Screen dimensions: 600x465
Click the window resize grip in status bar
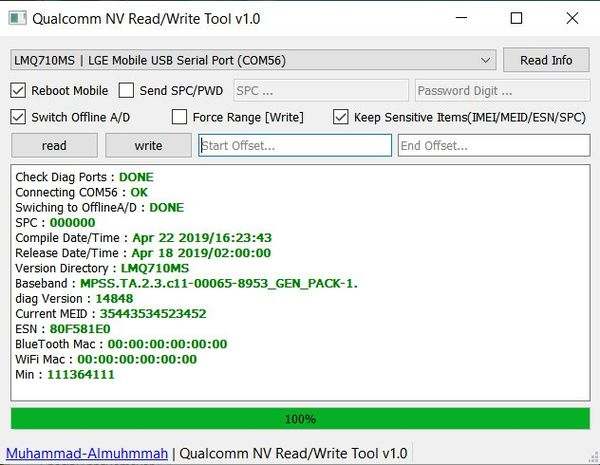[x=594, y=458]
